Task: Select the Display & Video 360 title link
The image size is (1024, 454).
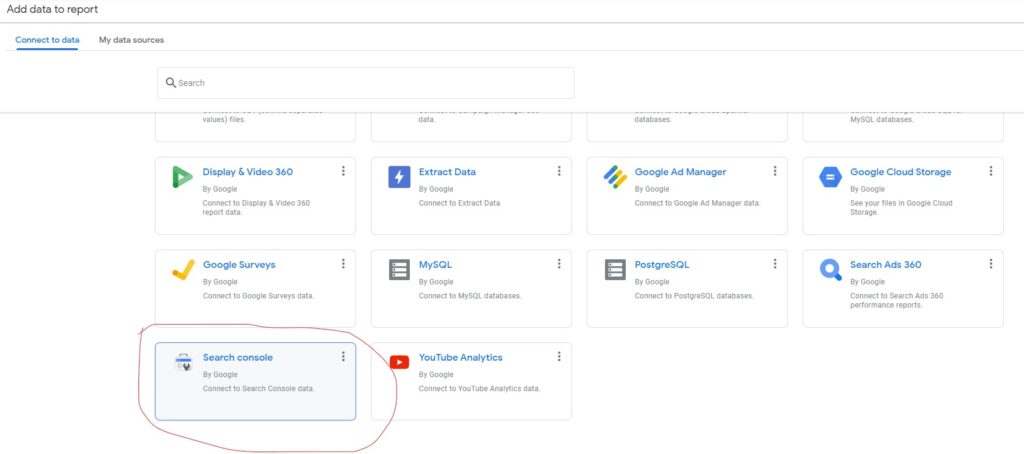Action: (x=248, y=172)
